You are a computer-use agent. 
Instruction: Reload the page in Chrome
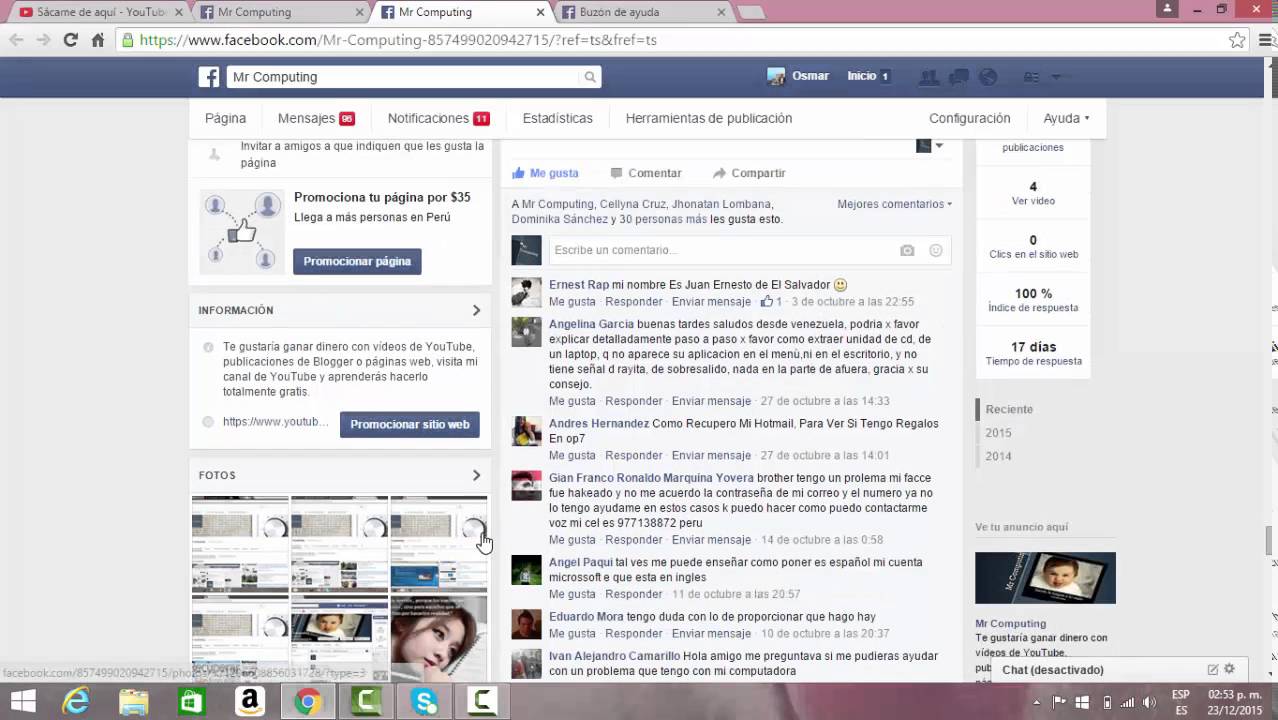click(70, 40)
